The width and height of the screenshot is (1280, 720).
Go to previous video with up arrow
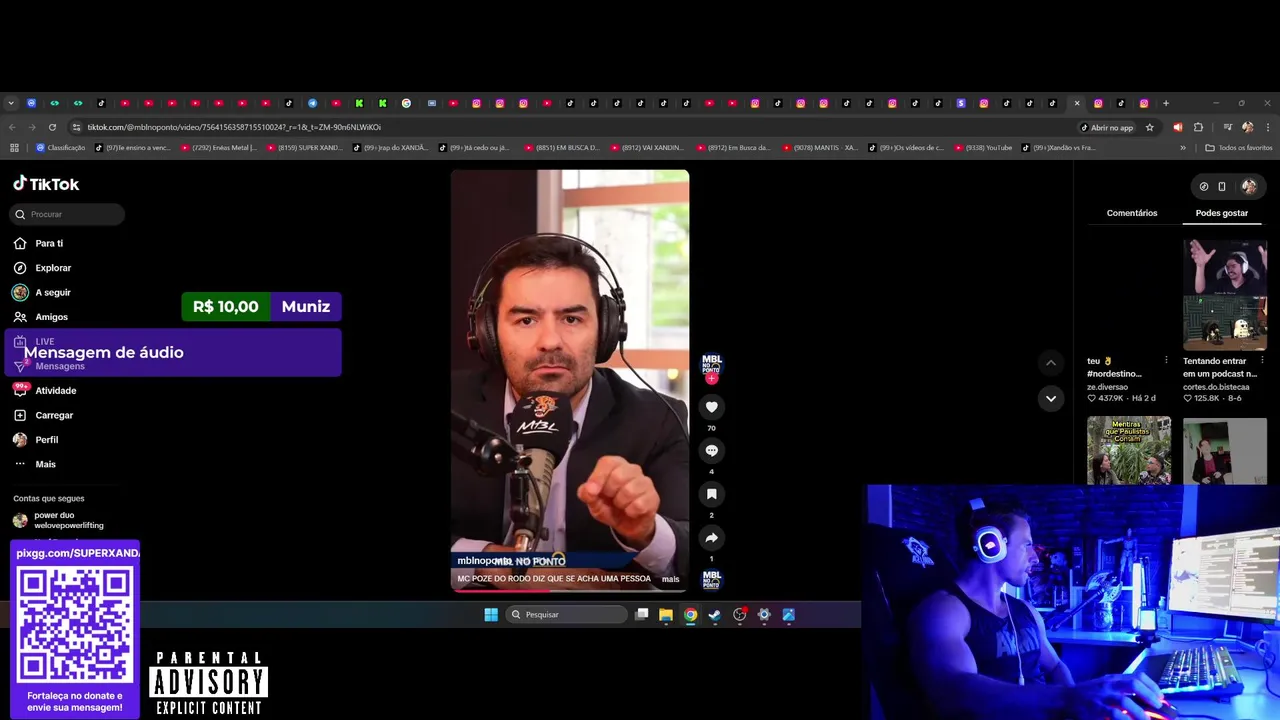[1050, 362]
